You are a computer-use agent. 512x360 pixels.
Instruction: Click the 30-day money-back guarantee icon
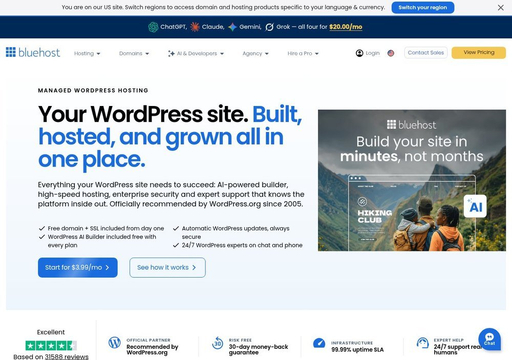(x=218, y=343)
